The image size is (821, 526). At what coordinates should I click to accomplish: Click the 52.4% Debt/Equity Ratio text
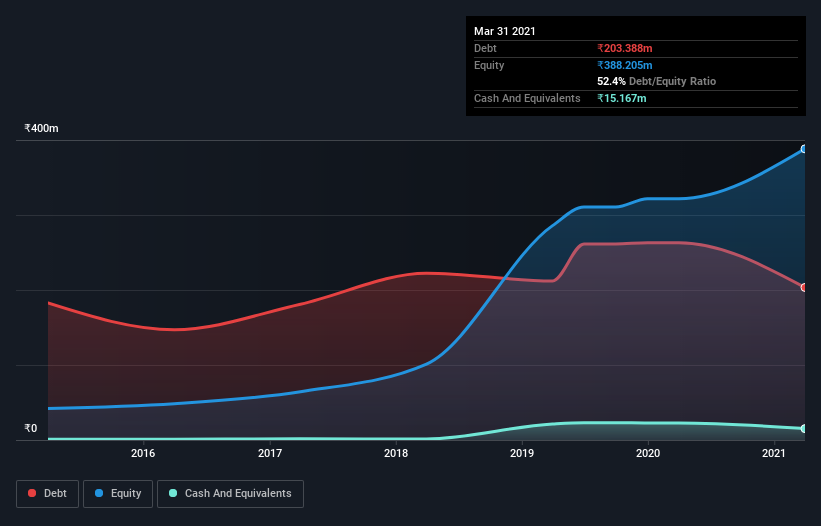[x=657, y=81]
